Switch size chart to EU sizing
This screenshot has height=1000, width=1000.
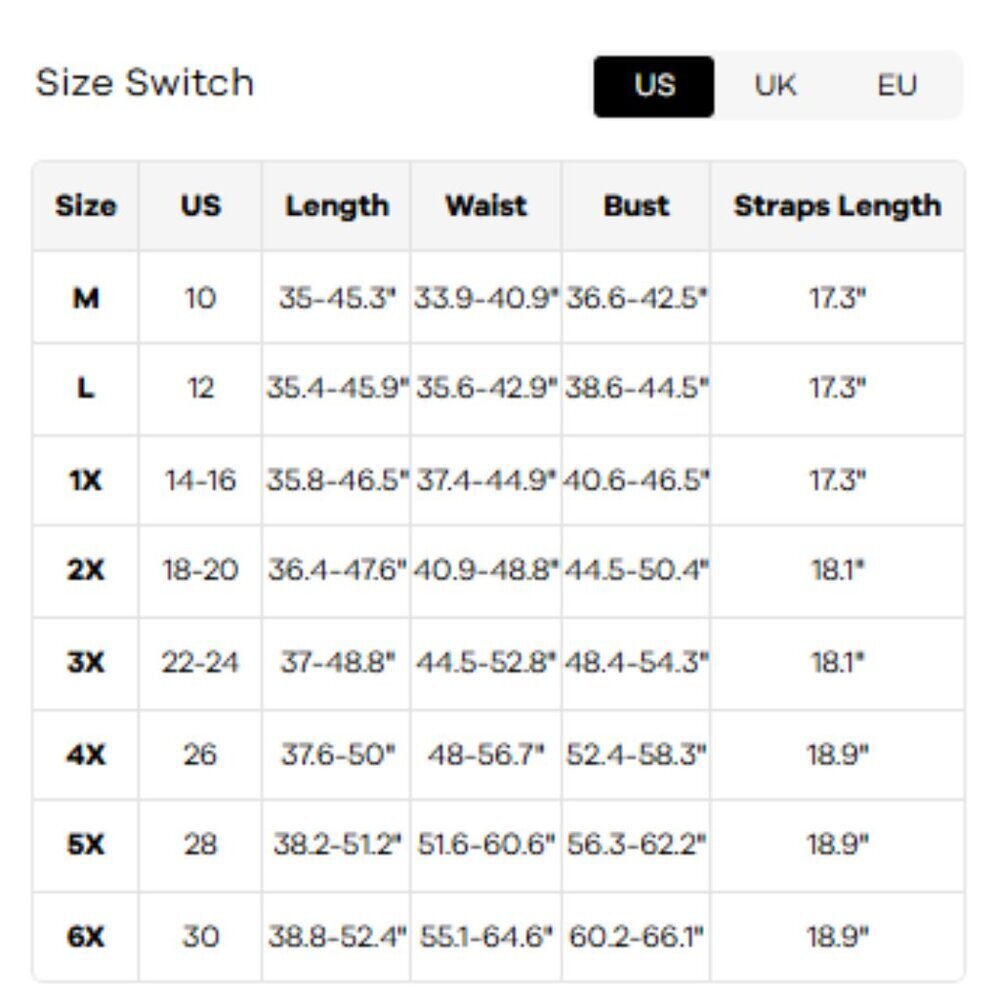(x=896, y=86)
